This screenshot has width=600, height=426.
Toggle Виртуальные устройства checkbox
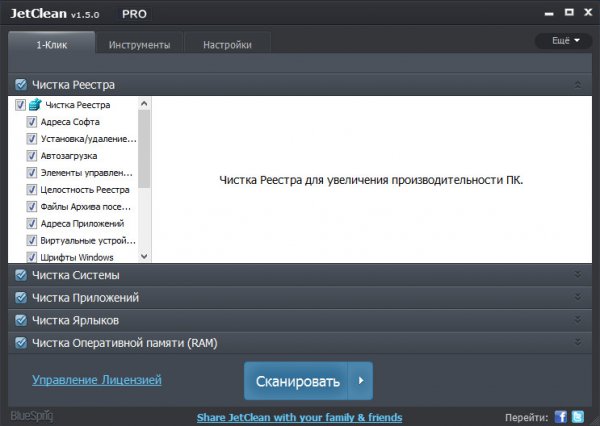[x=31, y=240]
